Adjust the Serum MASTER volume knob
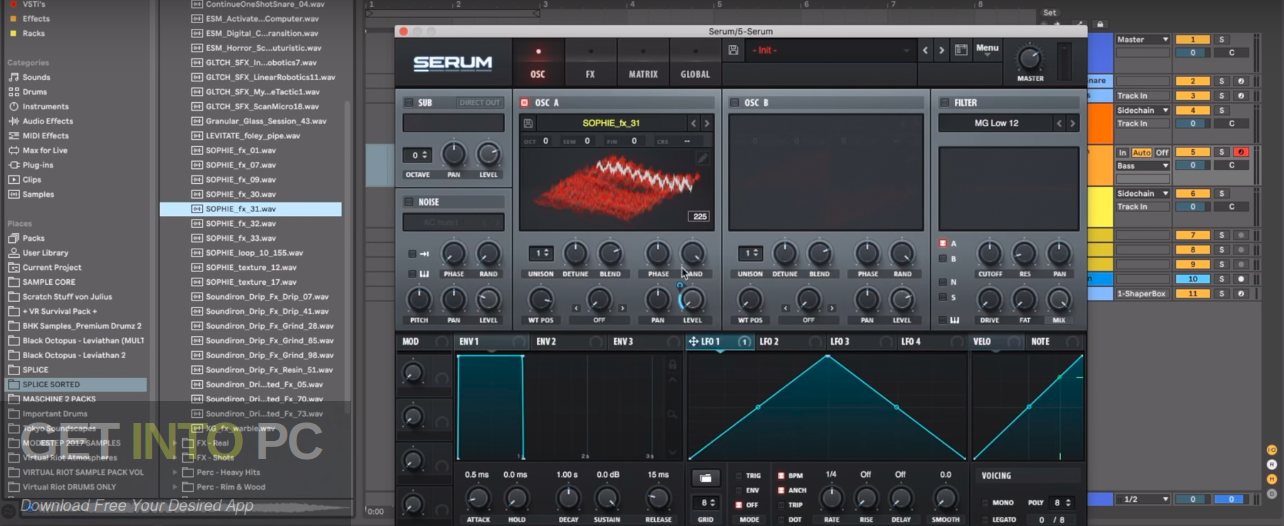1284x526 pixels. 1030,58
